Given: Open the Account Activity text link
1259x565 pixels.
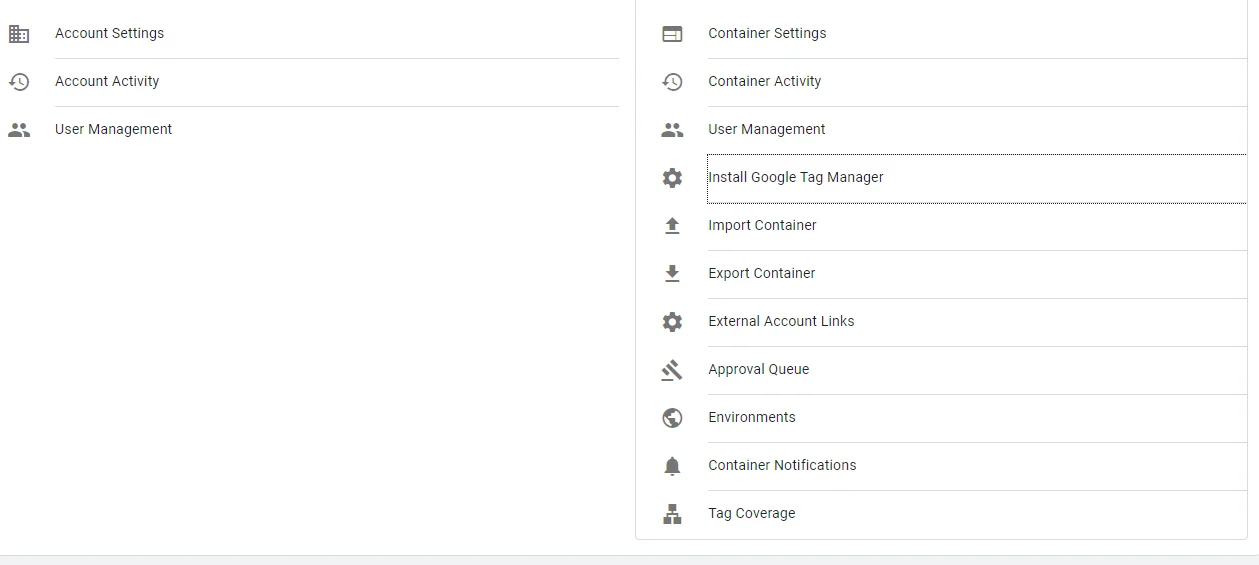Looking at the screenshot, I should [107, 81].
